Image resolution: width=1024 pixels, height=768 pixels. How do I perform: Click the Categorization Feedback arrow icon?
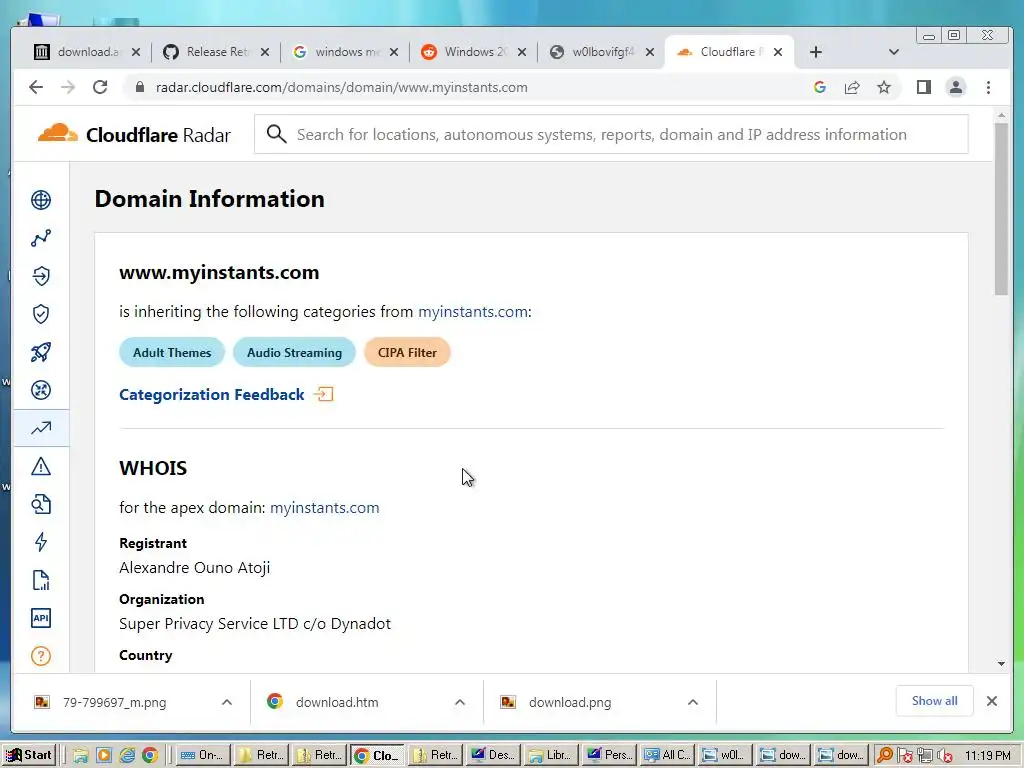323,394
